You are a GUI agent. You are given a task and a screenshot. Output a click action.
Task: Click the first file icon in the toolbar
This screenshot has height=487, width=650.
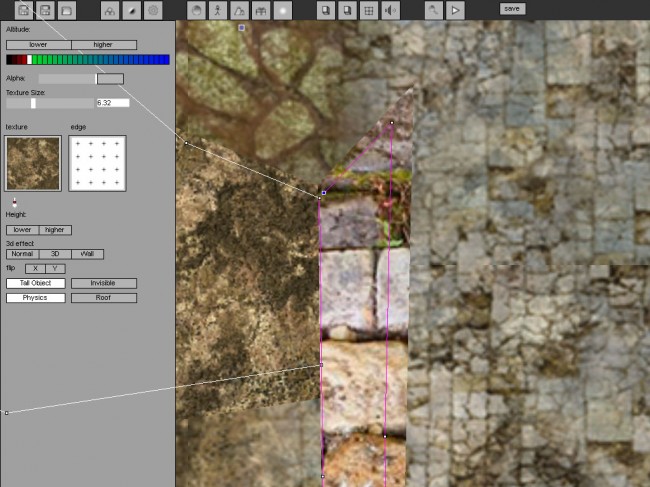pyautogui.click(x=22, y=10)
